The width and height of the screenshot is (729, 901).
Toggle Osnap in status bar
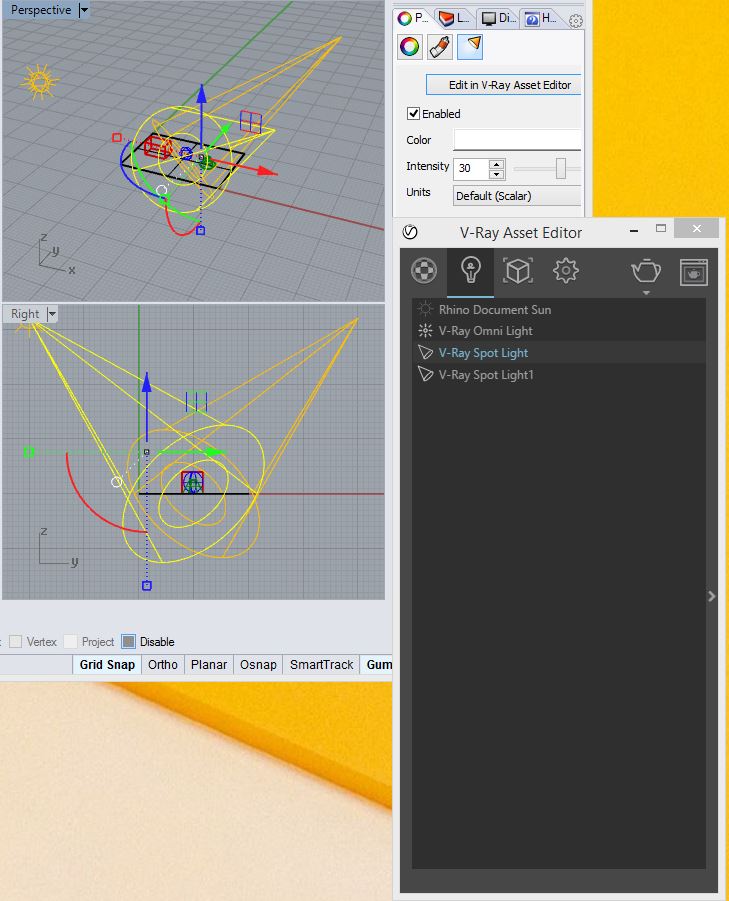click(258, 664)
